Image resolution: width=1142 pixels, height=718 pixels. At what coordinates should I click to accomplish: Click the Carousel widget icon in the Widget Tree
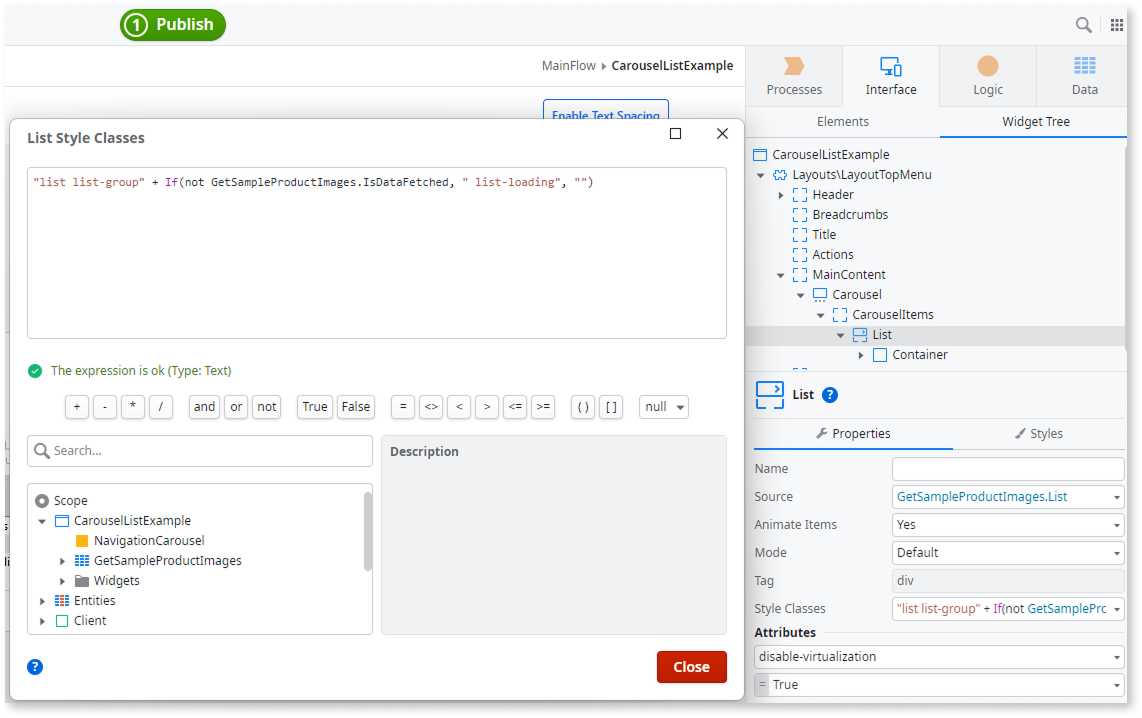[820, 295]
